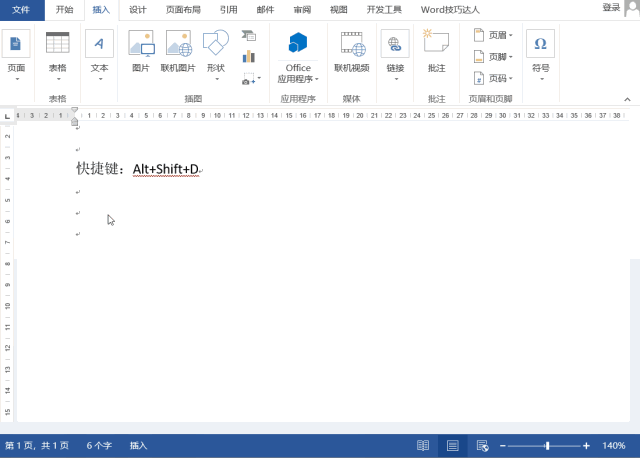The image size is (640, 458).
Task: Open Office 应用程序 apps icon
Action: tap(298, 42)
